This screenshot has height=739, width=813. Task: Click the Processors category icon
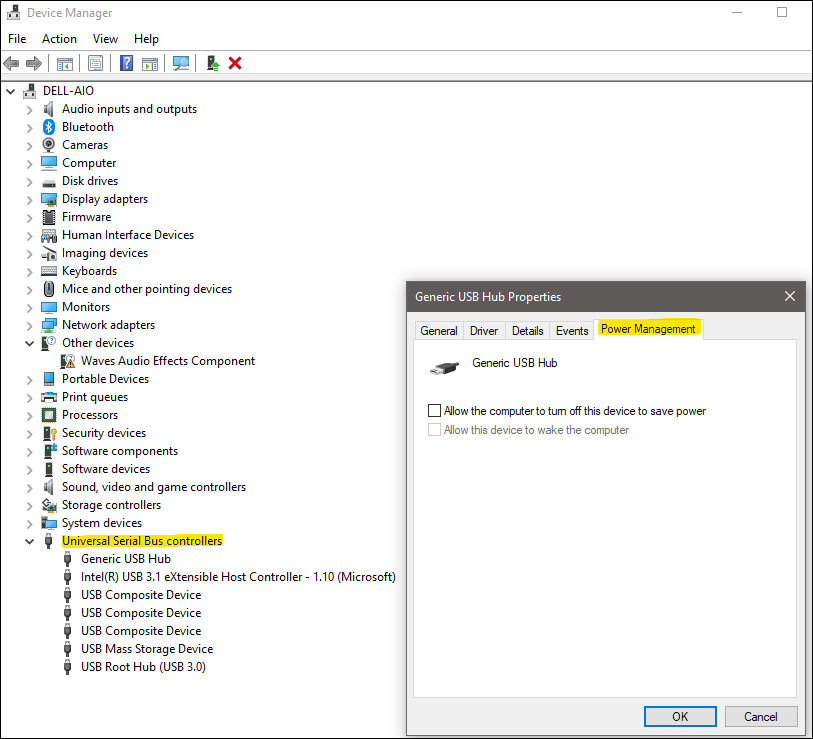[49, 415]
